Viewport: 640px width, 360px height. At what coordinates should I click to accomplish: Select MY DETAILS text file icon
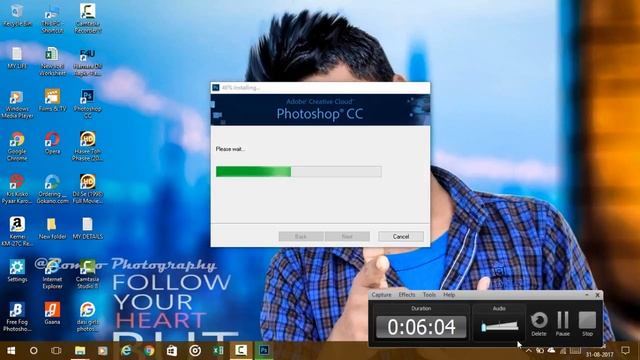pyautogui.click(x=88, y=228)
